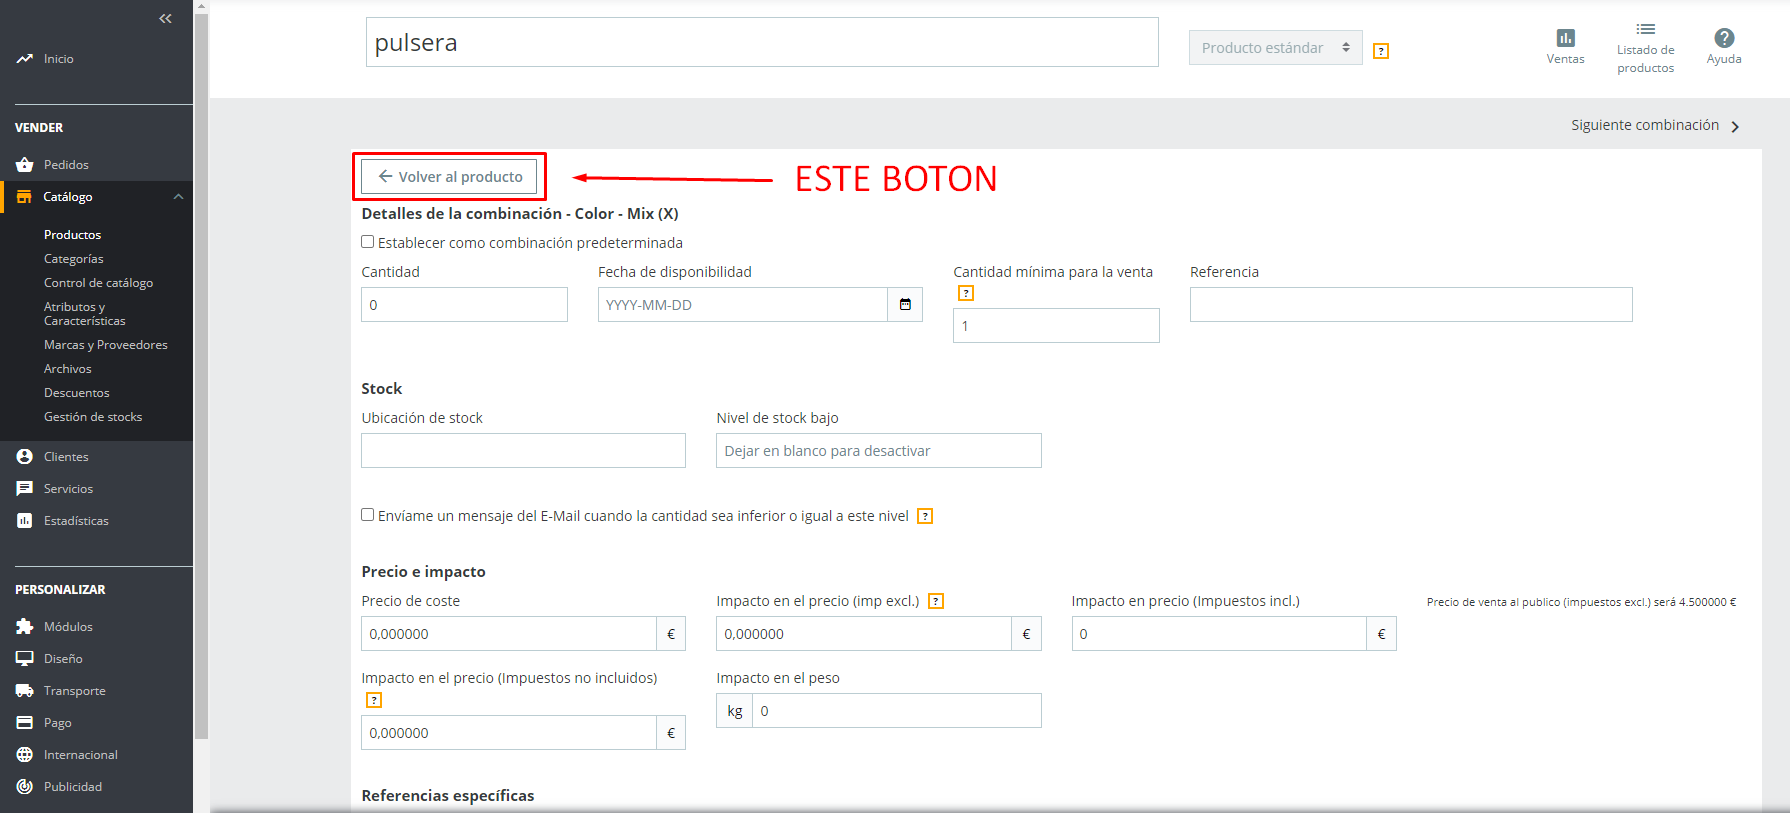This screenshot has width=1790, height=813.
Task: Open Ventas chart icon in header
Action: (1566, 38)
